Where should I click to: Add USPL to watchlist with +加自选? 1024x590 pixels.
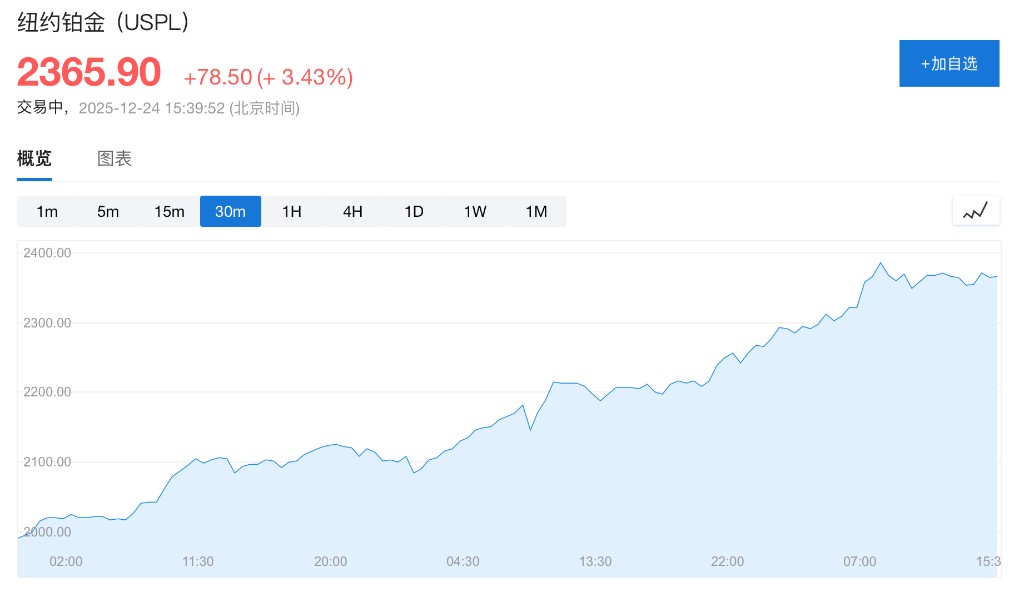point(949,64)
